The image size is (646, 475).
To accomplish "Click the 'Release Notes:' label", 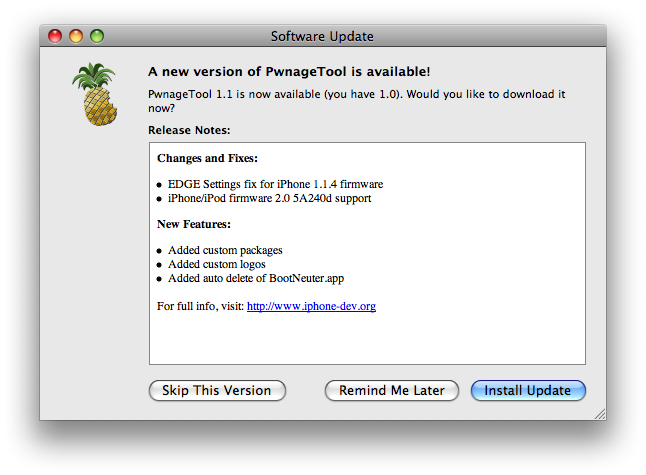I will pyautogui.click(x=189, y=130).
